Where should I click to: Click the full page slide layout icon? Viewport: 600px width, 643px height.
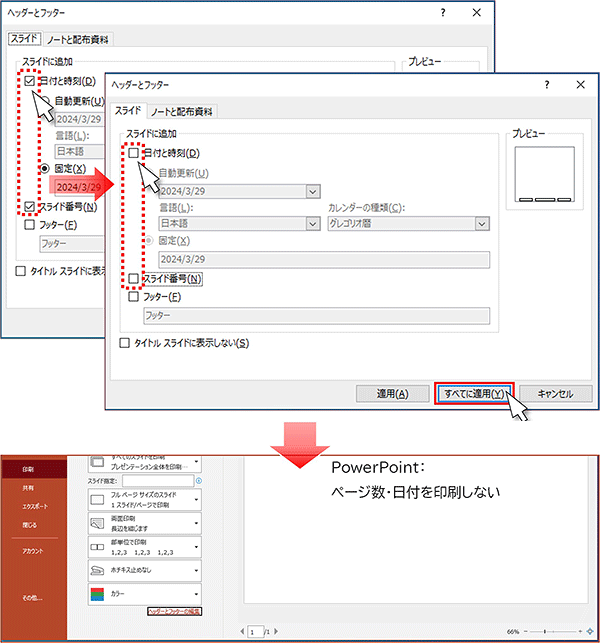click(98, 499)
